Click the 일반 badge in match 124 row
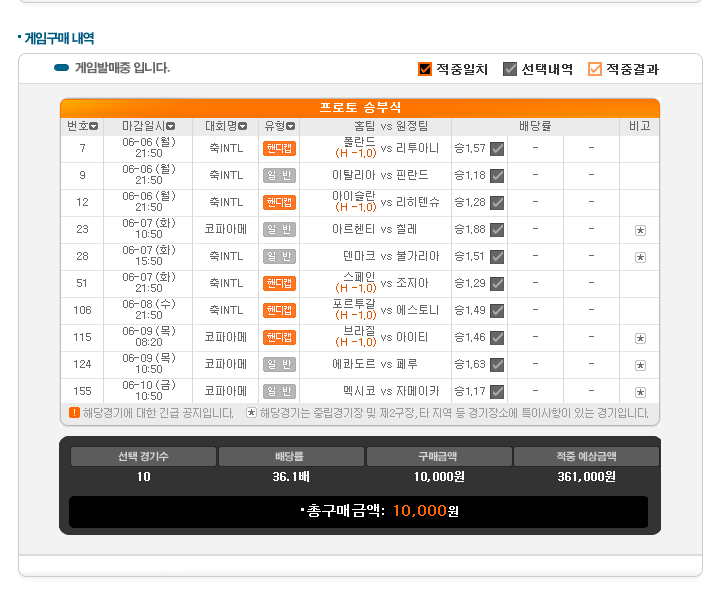Screen dimensions: 721x595 (279, 365)
